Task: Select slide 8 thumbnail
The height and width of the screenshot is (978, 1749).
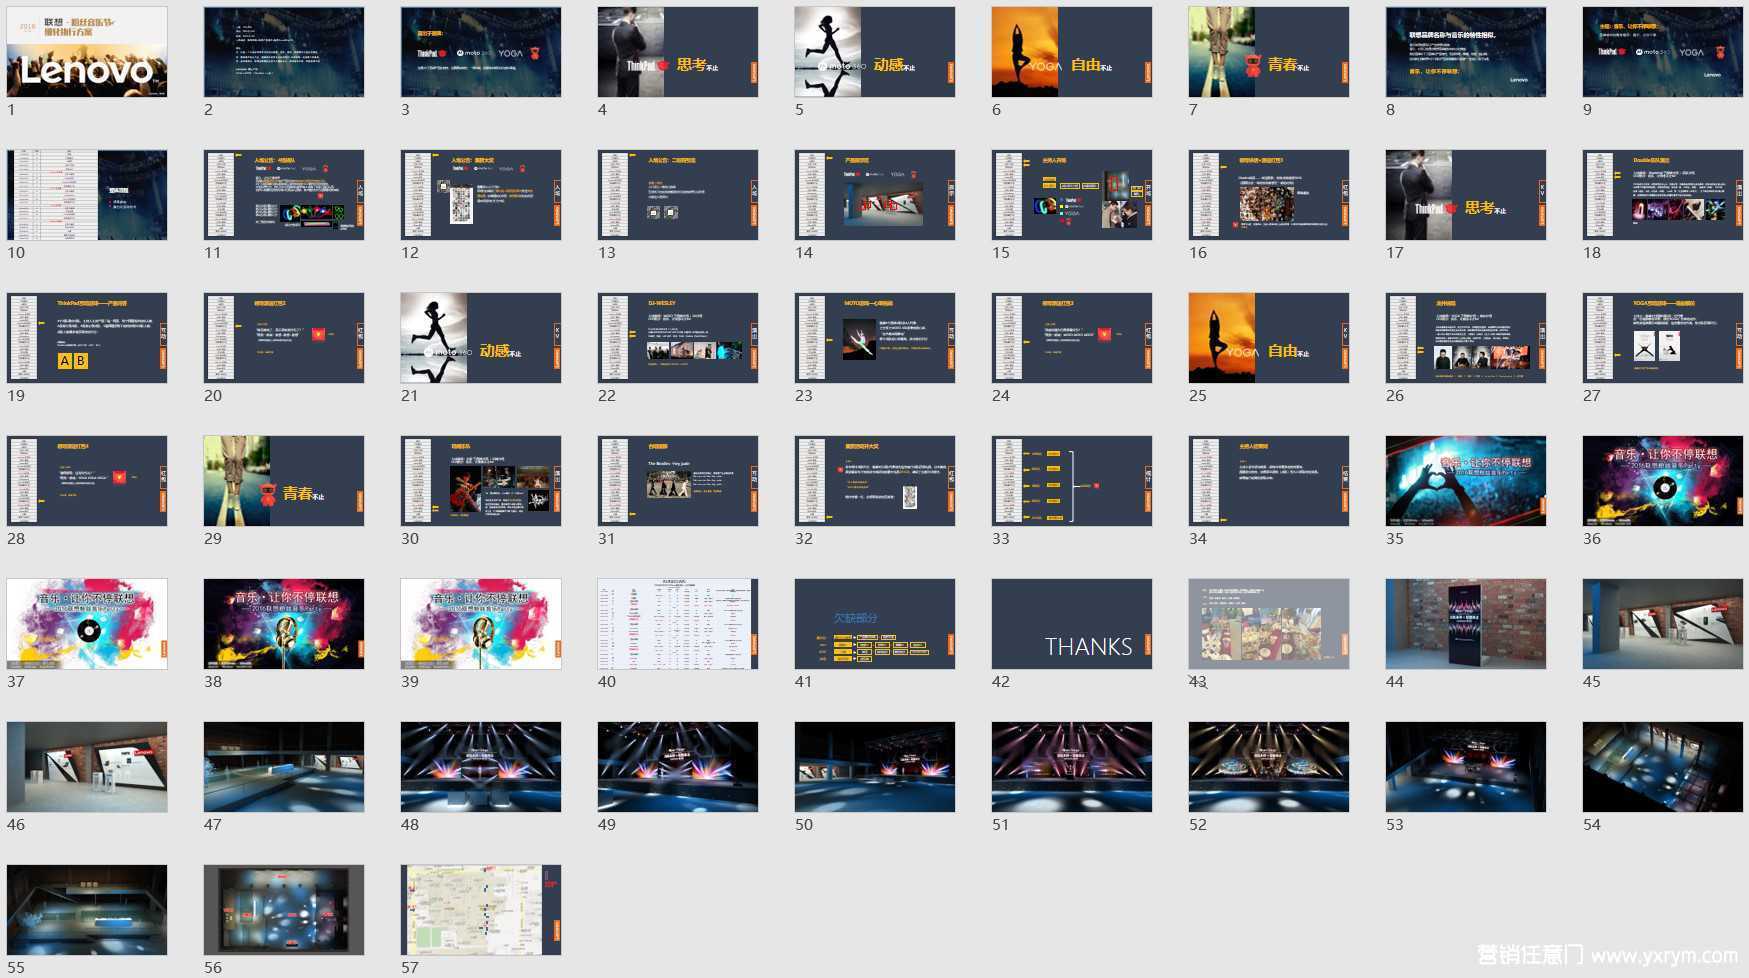Action: click(x=1466, y=52)
